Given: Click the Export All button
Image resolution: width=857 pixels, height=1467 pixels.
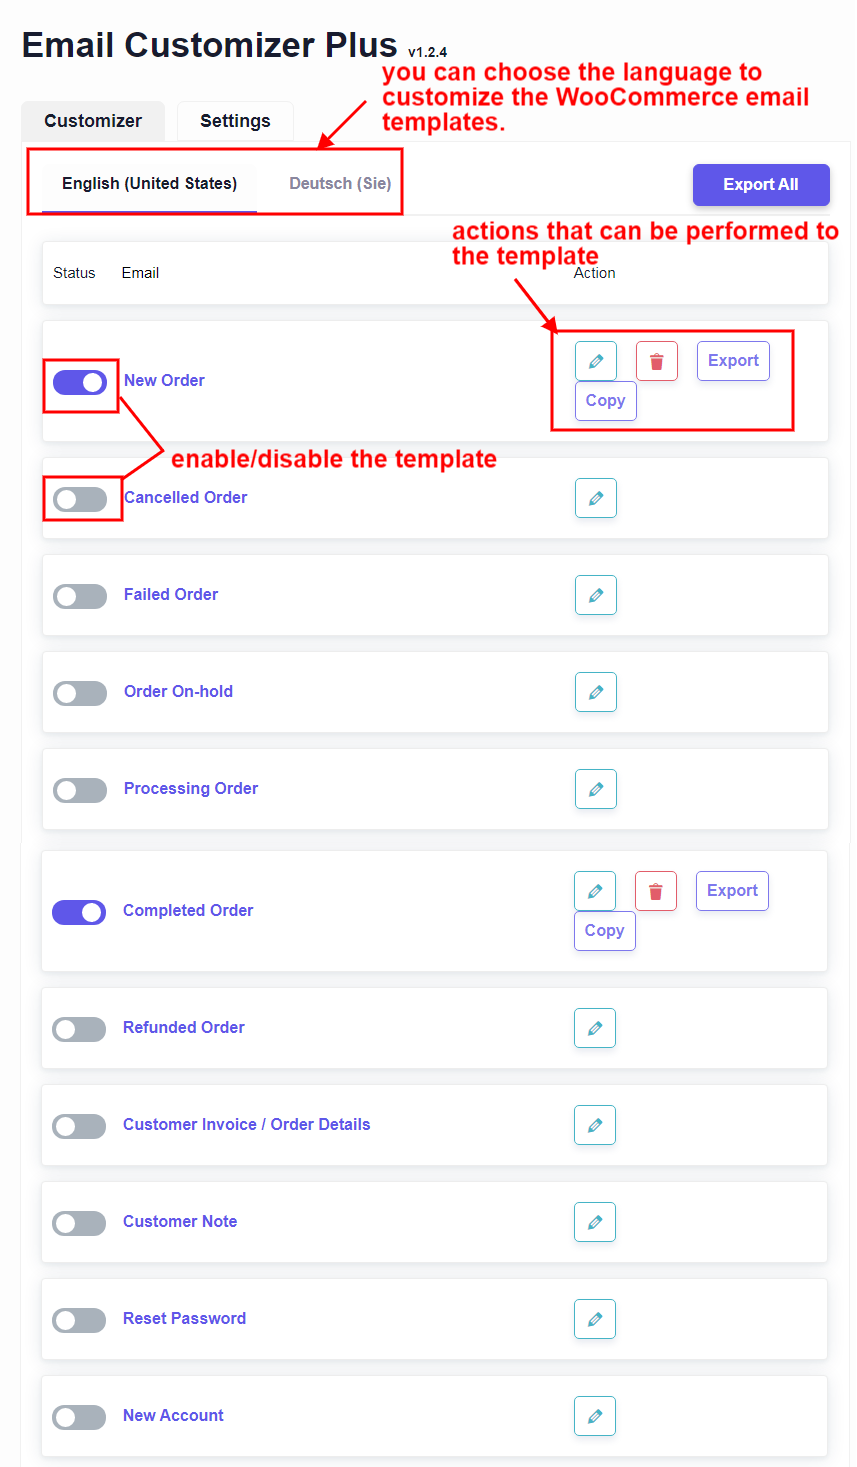Looking at the screenshot, I should [761, 184].
